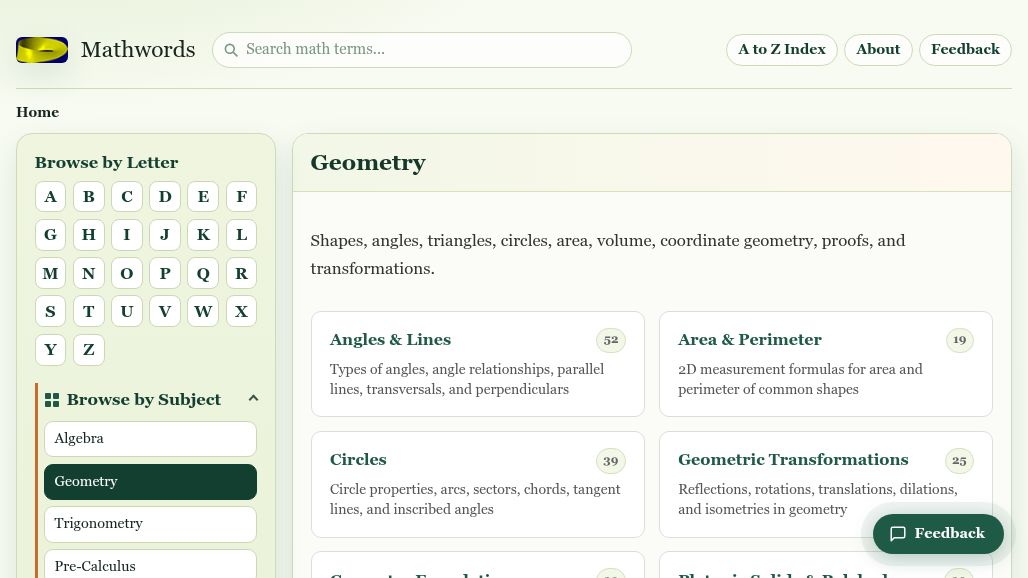1028x578 pixels.
Task: Select the letter Z button
Action: tap(88, 349)
